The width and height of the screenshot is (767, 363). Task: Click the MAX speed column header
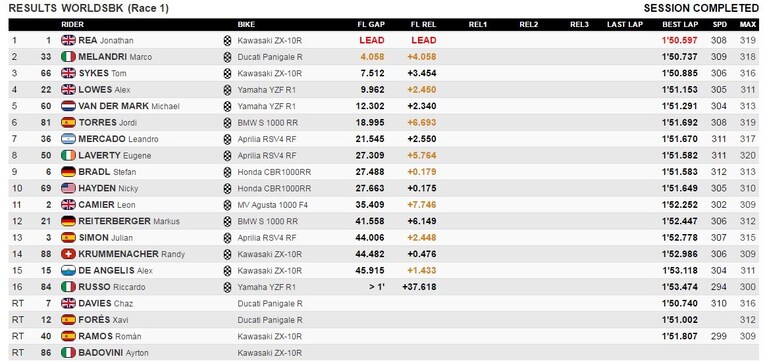coord(747,24)
